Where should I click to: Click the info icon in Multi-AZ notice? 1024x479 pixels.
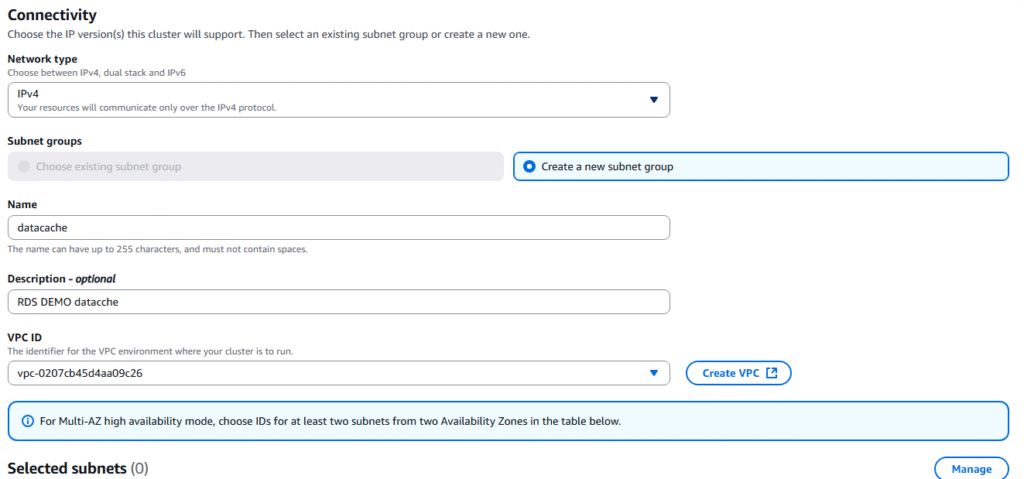pyautogui.click(x=27, y=421)
